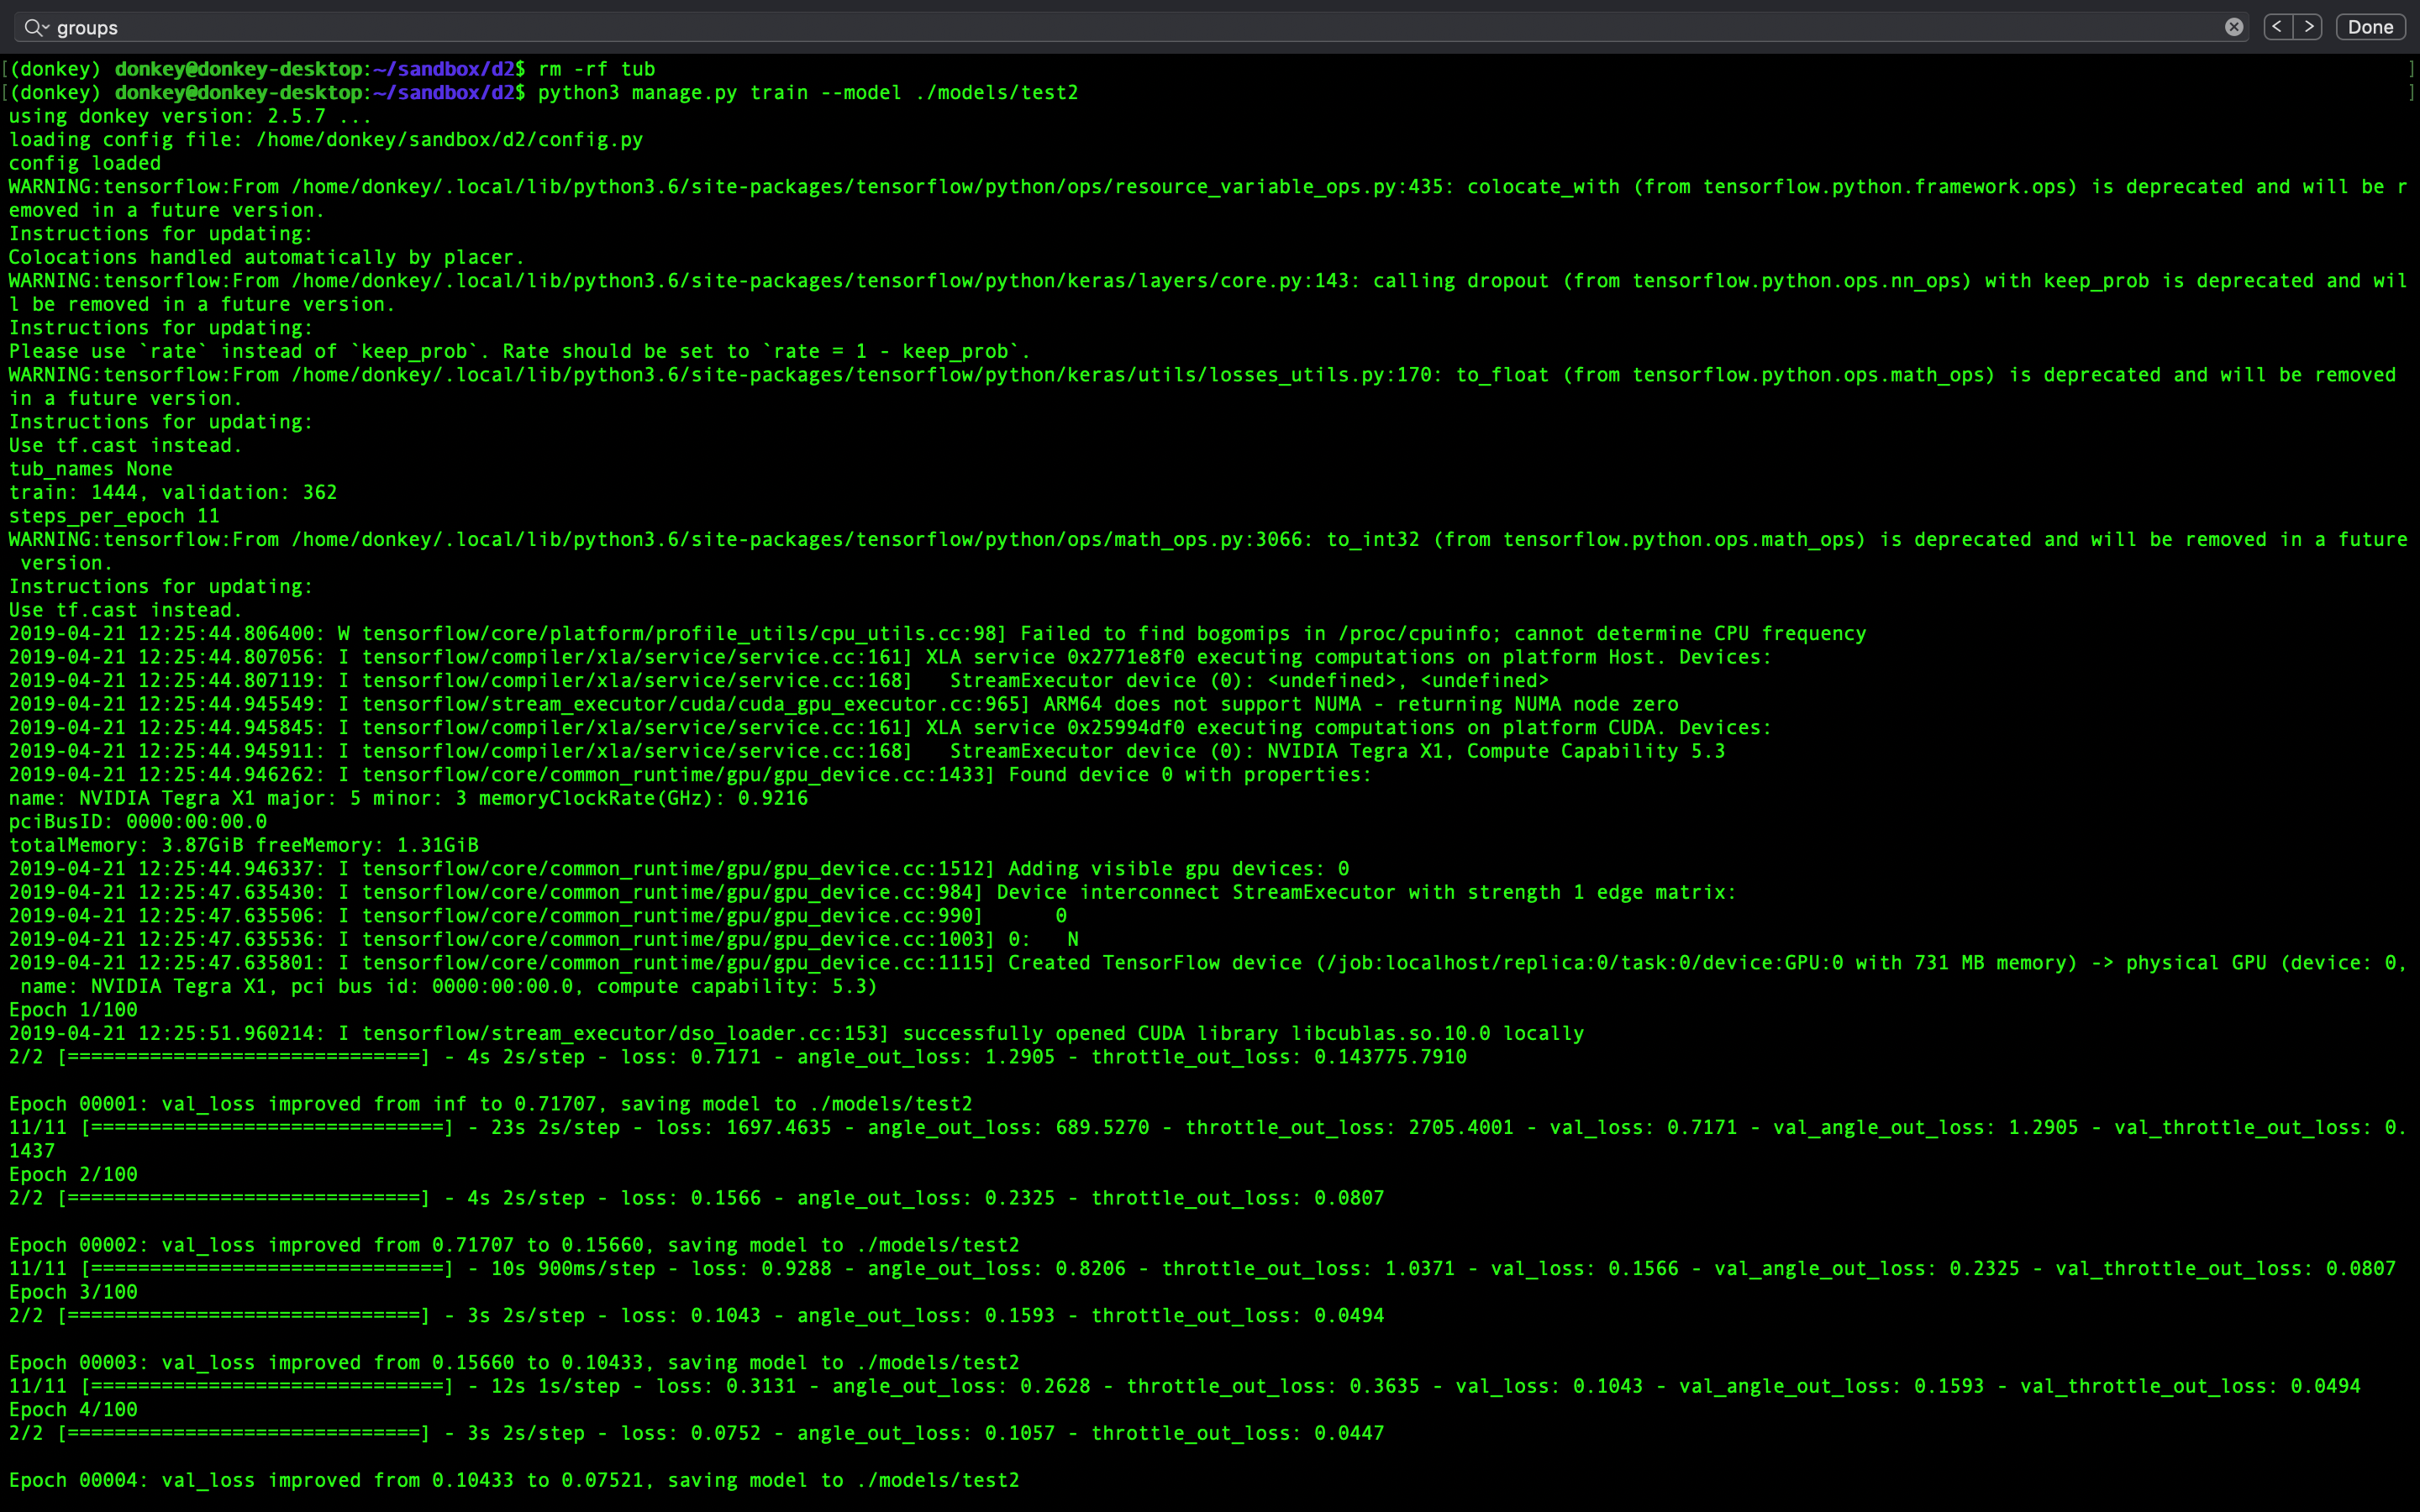This screenshot has width=2420, height=1512.
Task: Click "Epoch 00001: val_loss improved from inf" line
Action: tap(490, 1104)
